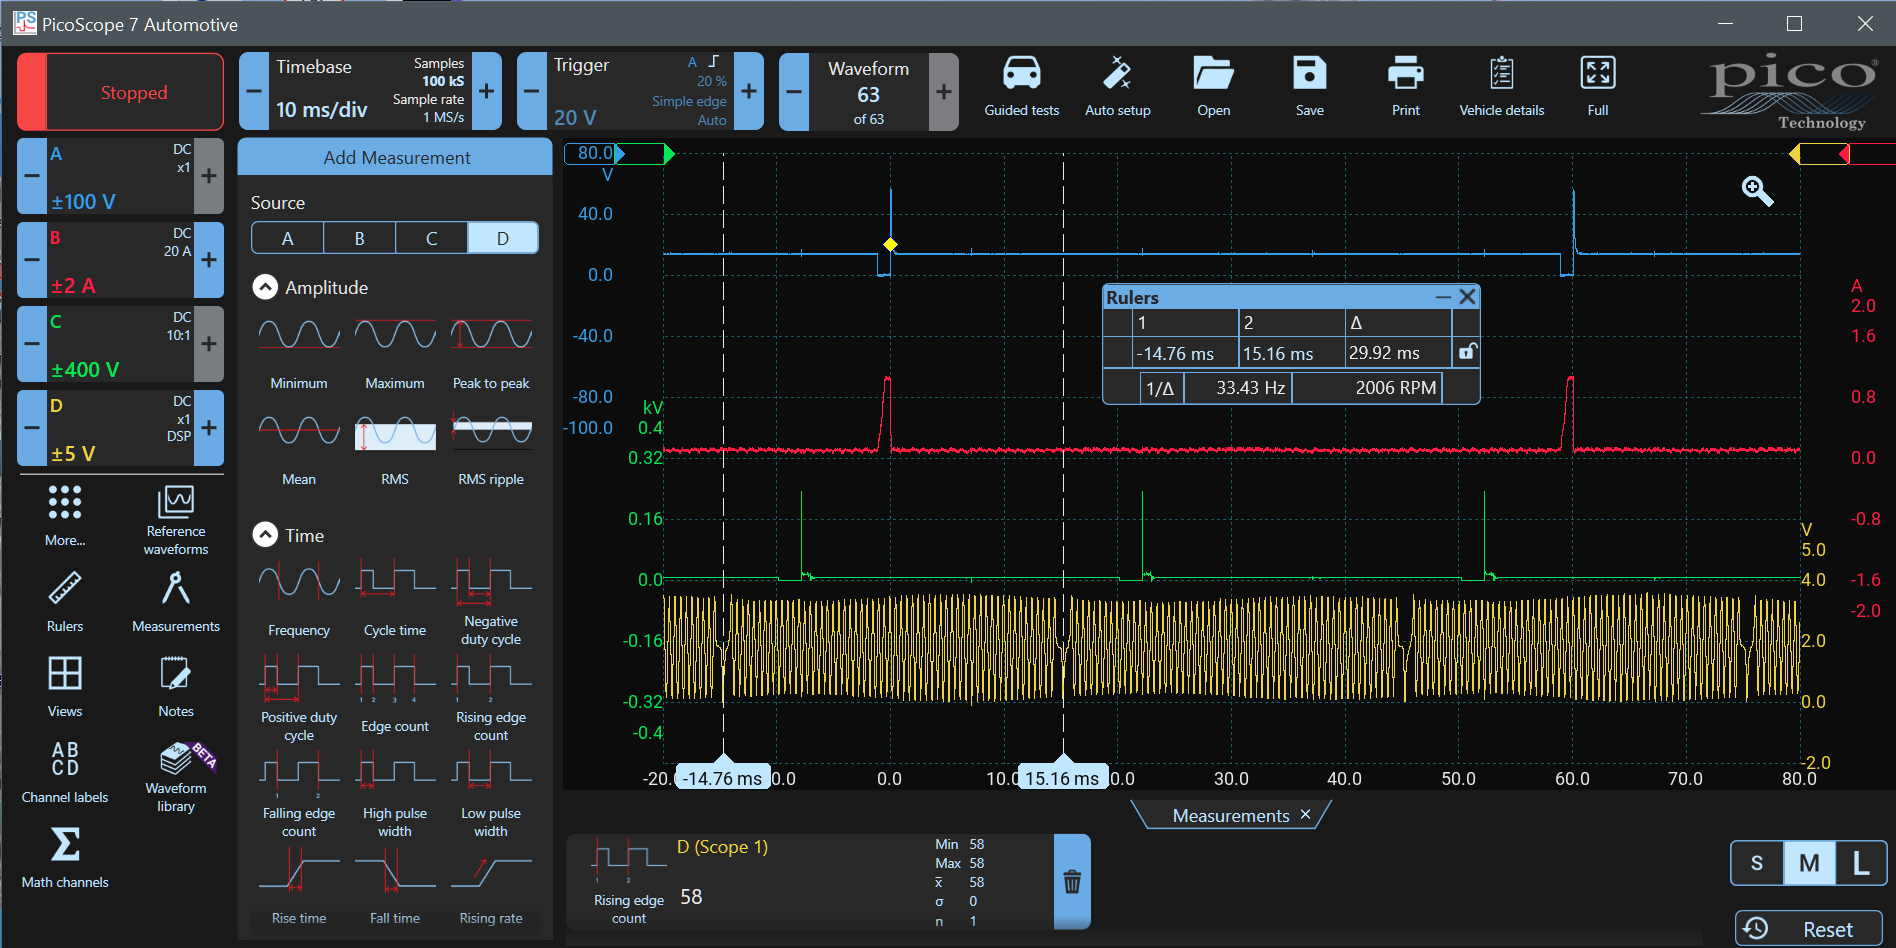The height and width of the screenshot is (948, 1896).
Task: Open Channel C settings
Action: 120,344
